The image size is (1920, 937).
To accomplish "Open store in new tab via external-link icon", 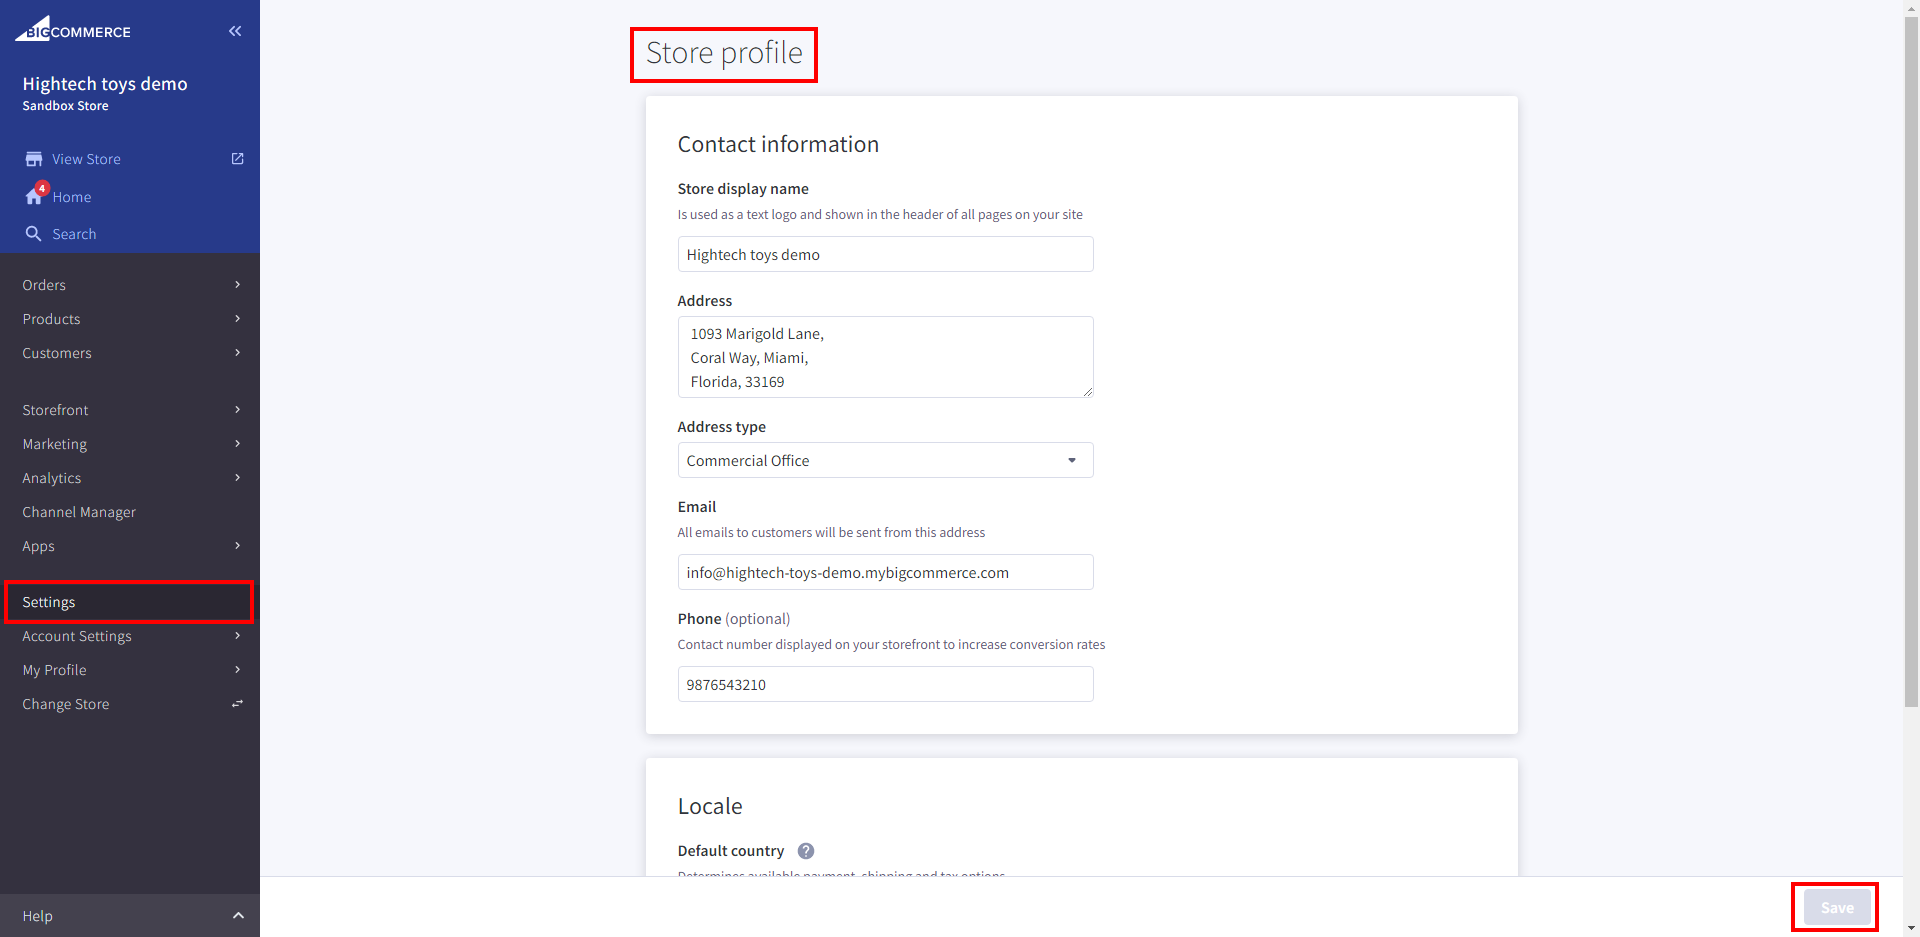I will click(237, 159).
